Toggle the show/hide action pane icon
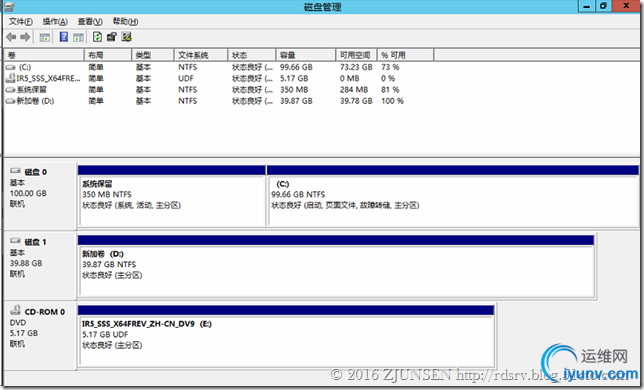This screenshot has width=644, height=390. pyautogui.click(x=78, y=38)
